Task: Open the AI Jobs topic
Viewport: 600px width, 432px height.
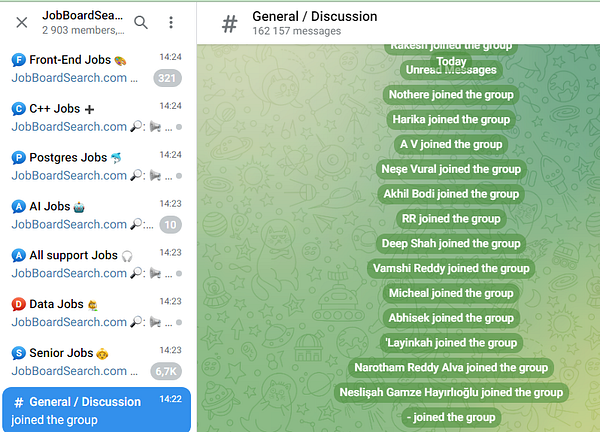Action: click(x=96, y=216)
